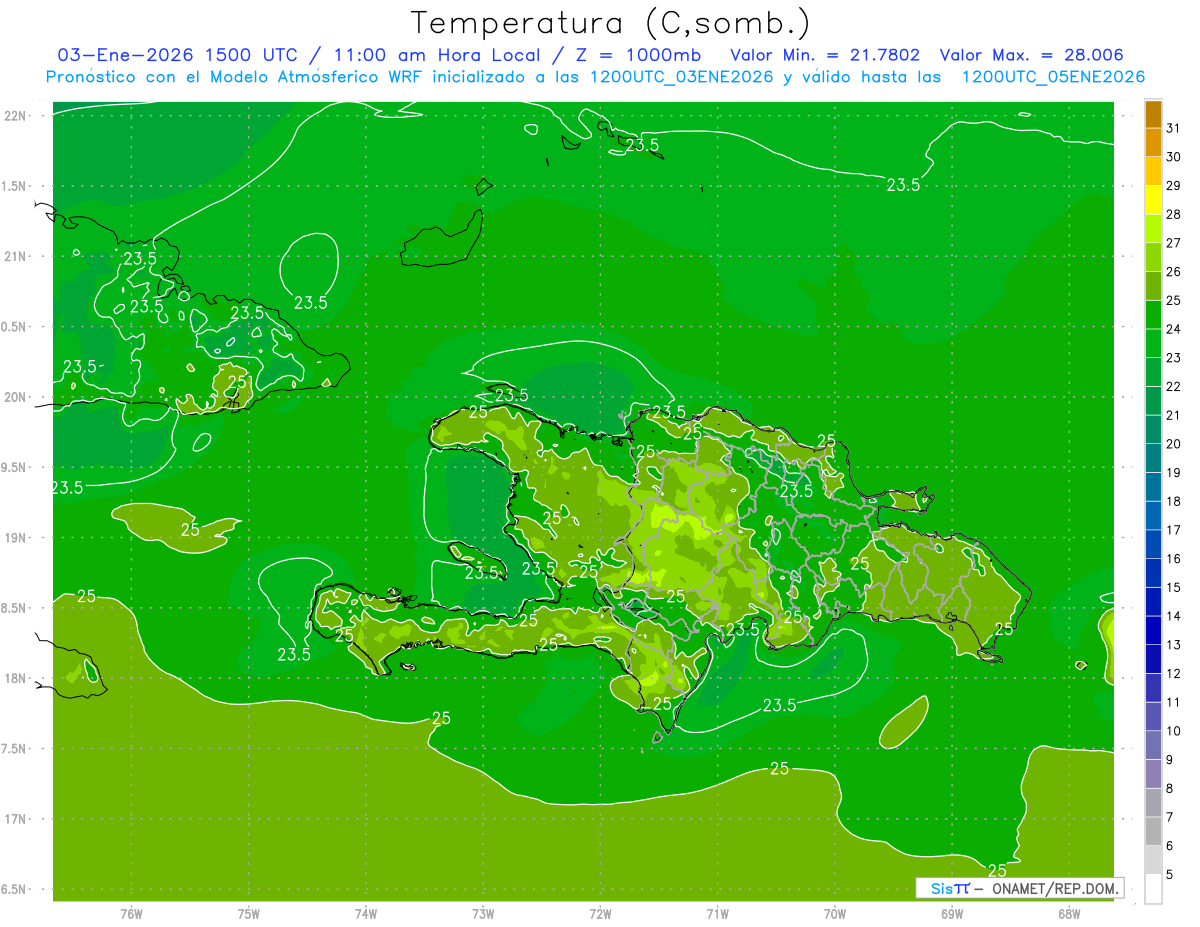Click the "1200UTC_05ENE2026" valid-until time
This screenshot has height=927, width=1200.
coord(1053,77)
